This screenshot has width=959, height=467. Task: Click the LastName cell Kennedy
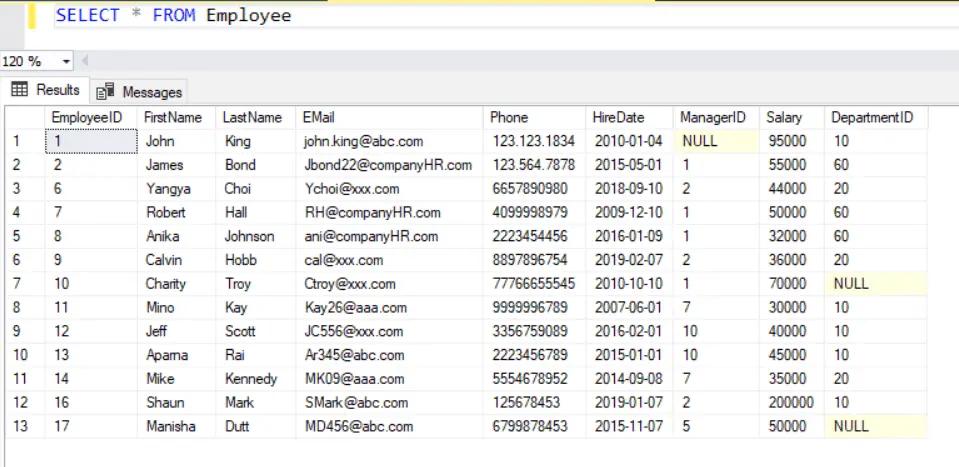pos(250,379)
